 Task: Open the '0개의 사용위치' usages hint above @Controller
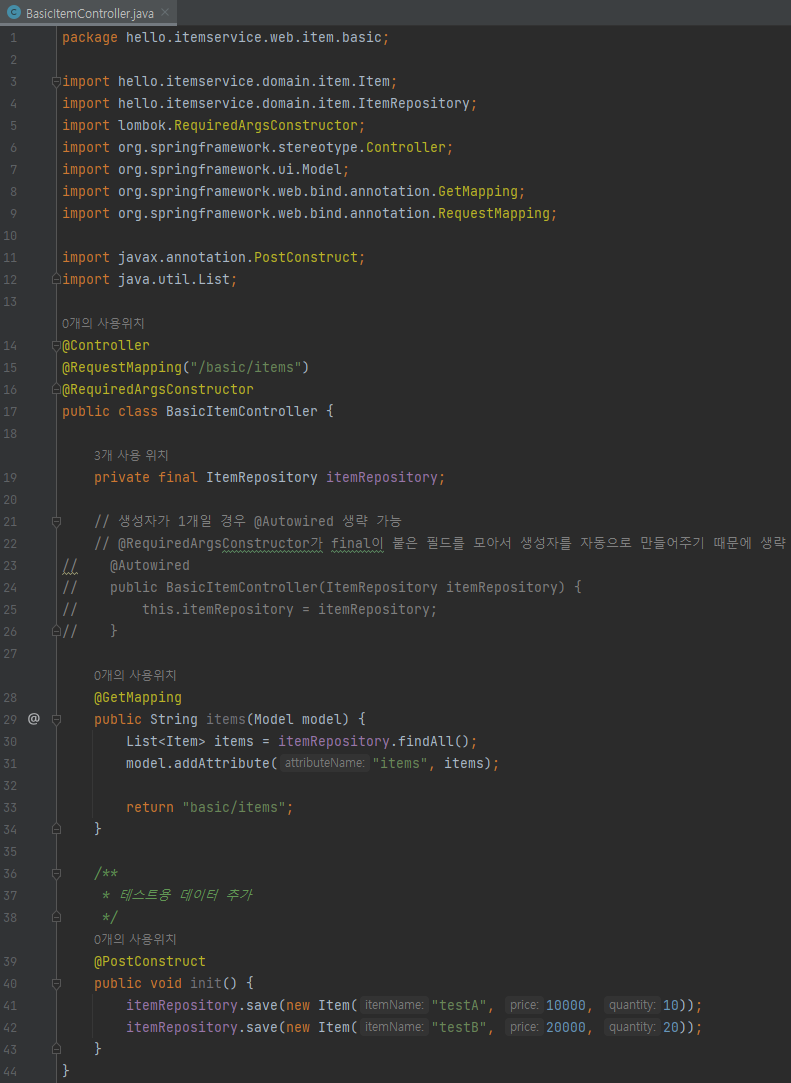(x=103, y=323)
